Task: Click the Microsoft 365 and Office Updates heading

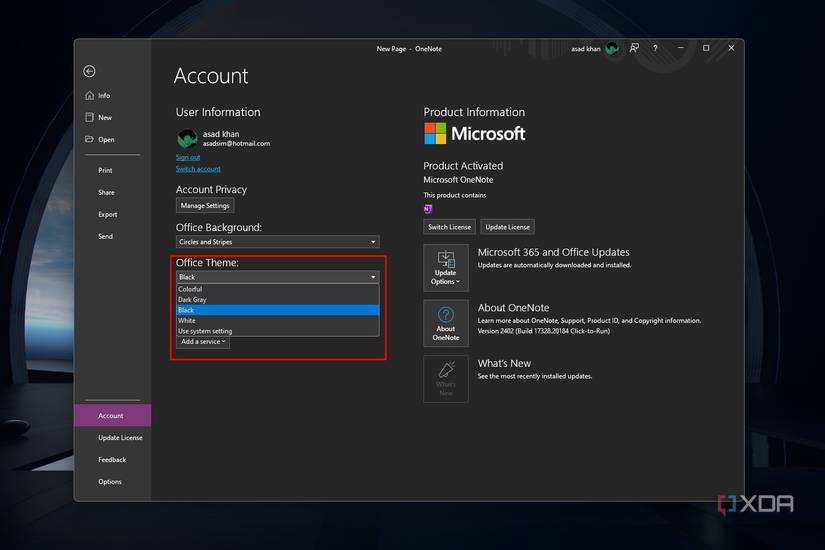Action: [x=554, y=252]
